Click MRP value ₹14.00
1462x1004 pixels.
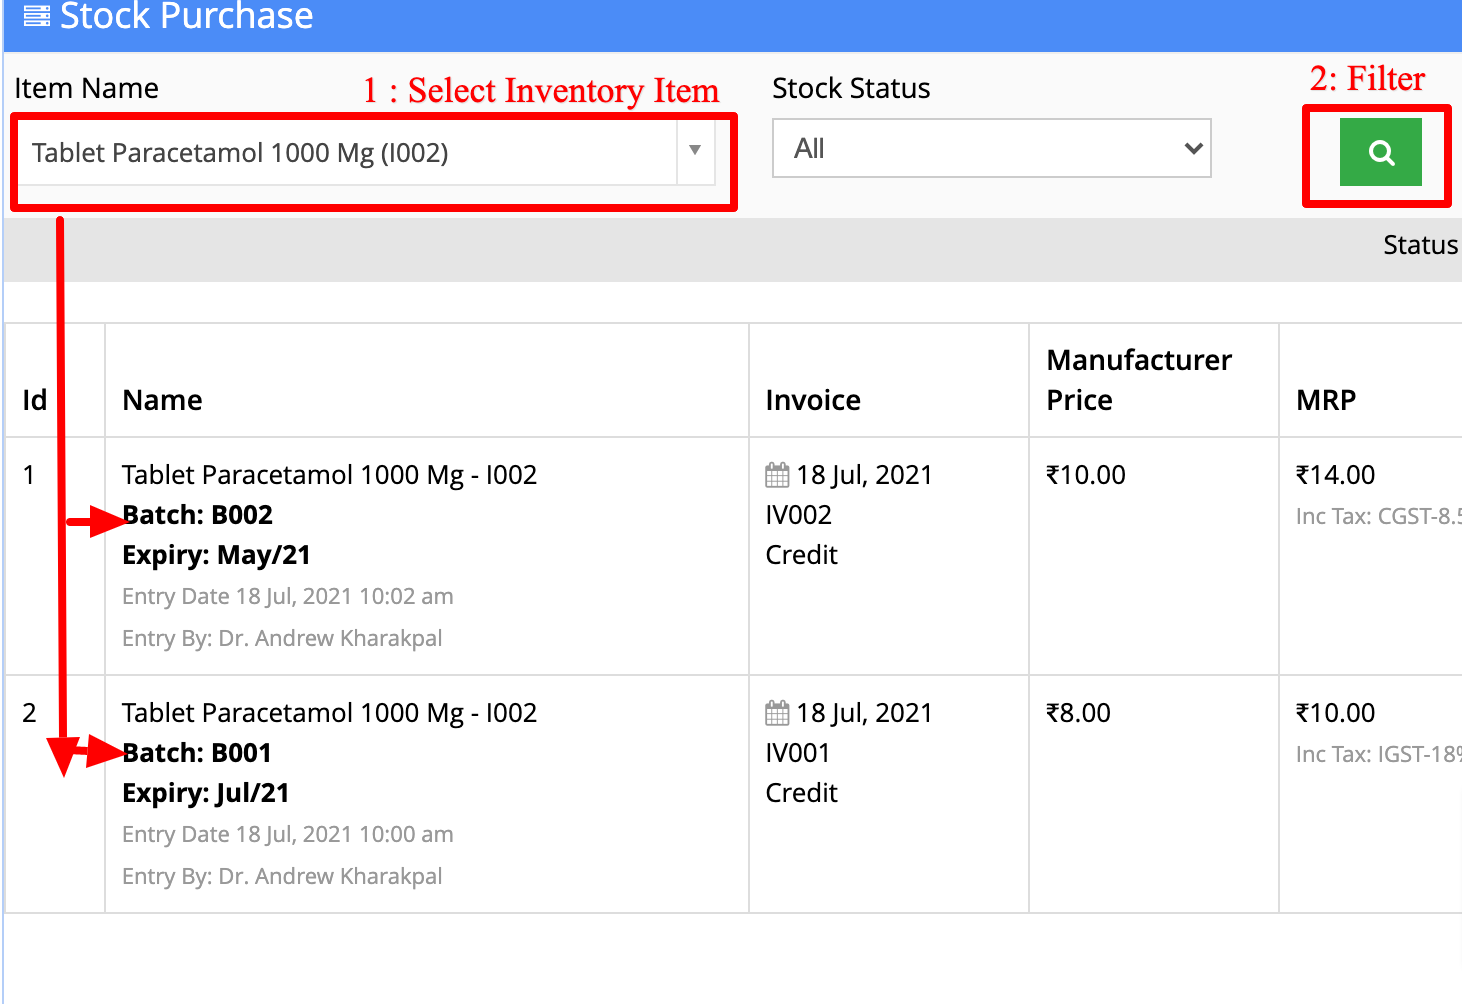click(x=1335, y=475)
